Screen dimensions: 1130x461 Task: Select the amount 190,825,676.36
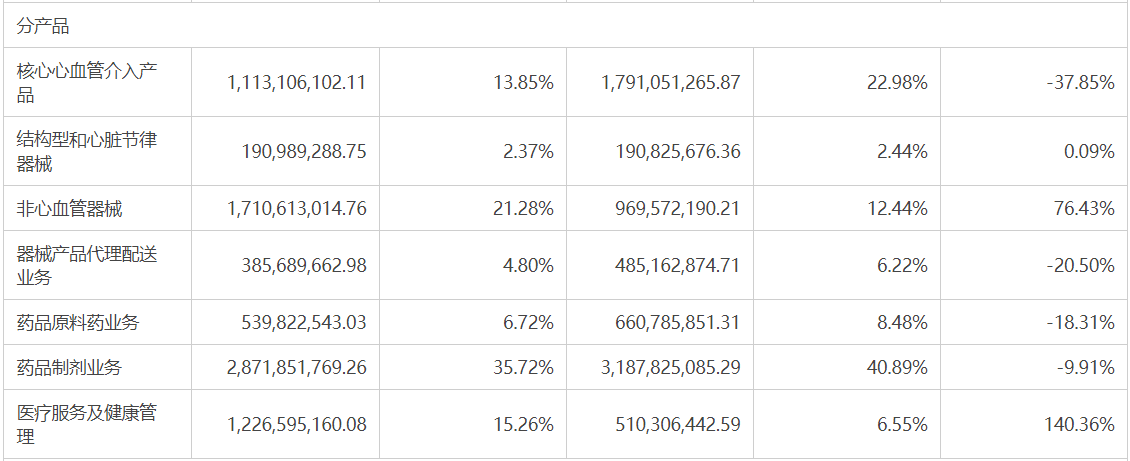(x=671, y=151)
